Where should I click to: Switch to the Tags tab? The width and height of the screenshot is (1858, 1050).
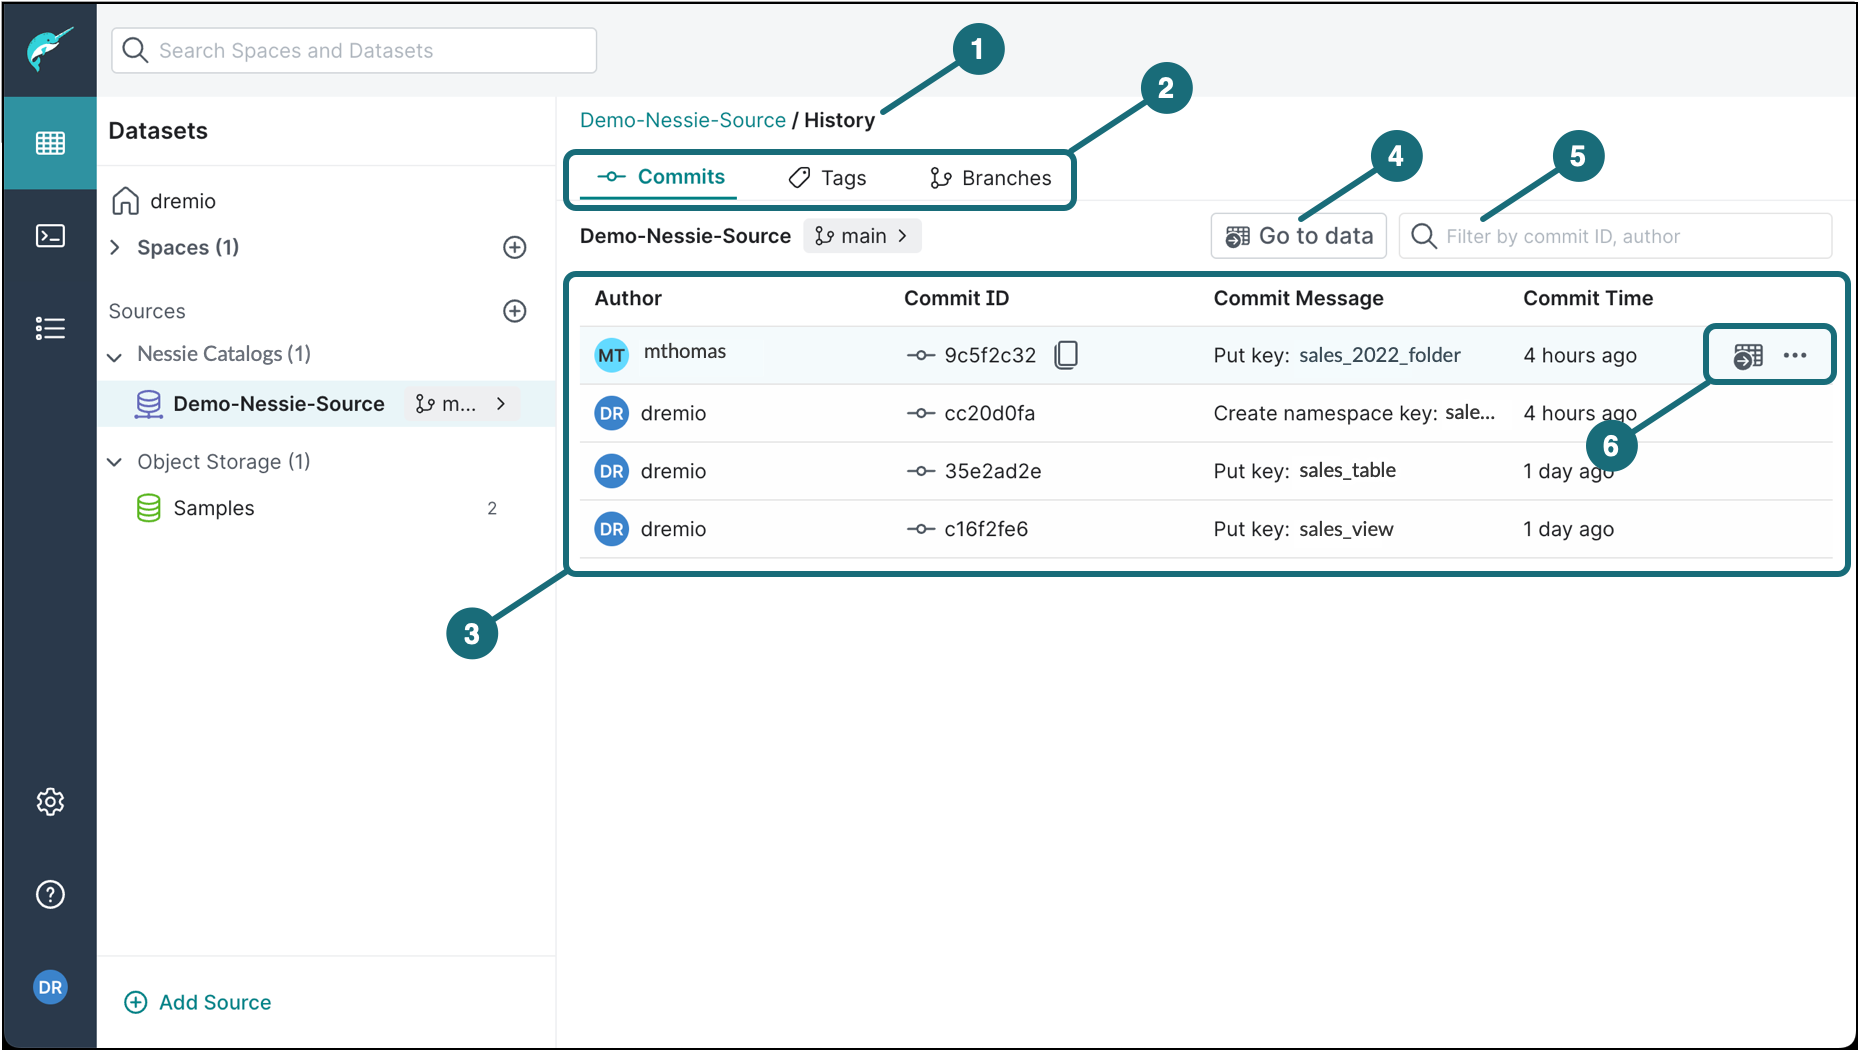[828, 178]
